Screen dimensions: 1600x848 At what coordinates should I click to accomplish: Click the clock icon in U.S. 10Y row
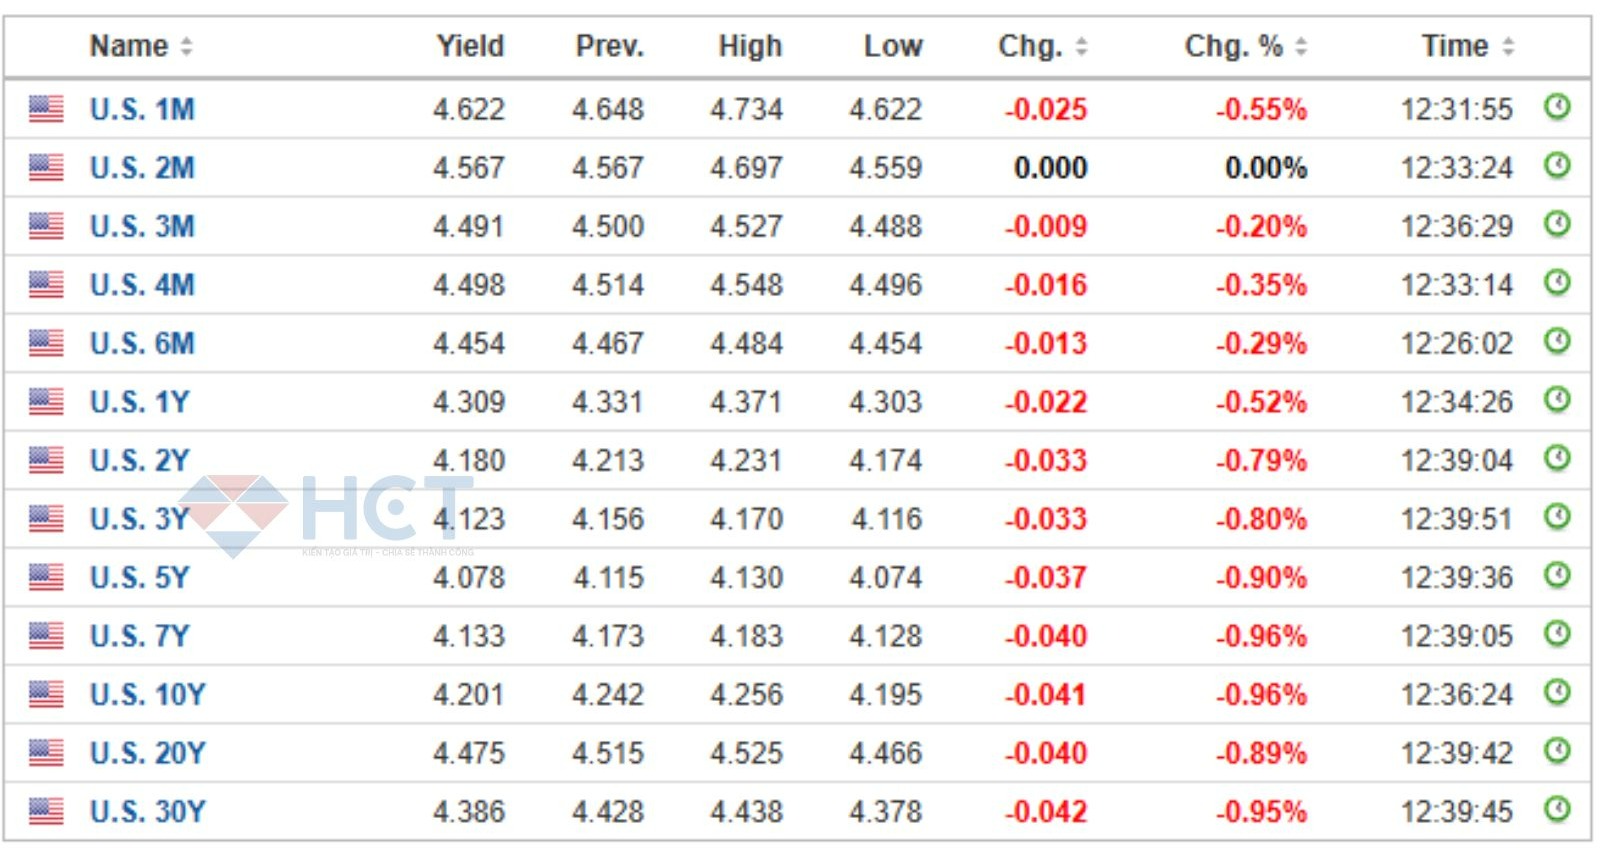(1557, 692)
